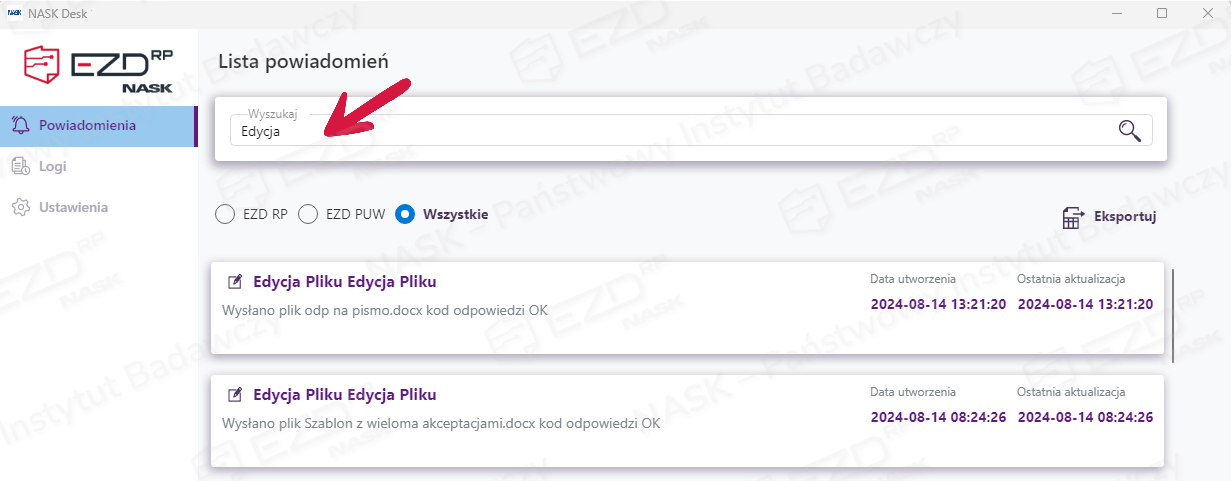Image resolution: width=1231 pixels, height=481 pixels.
Task: Switch to the Logi sidebar tab
Action: (53, 166)
